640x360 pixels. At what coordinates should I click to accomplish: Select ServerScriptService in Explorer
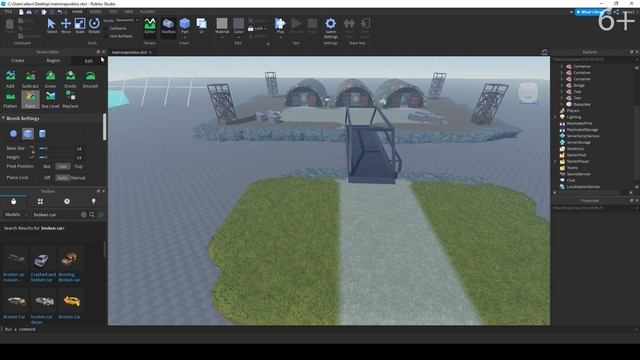tap(582, 136)
